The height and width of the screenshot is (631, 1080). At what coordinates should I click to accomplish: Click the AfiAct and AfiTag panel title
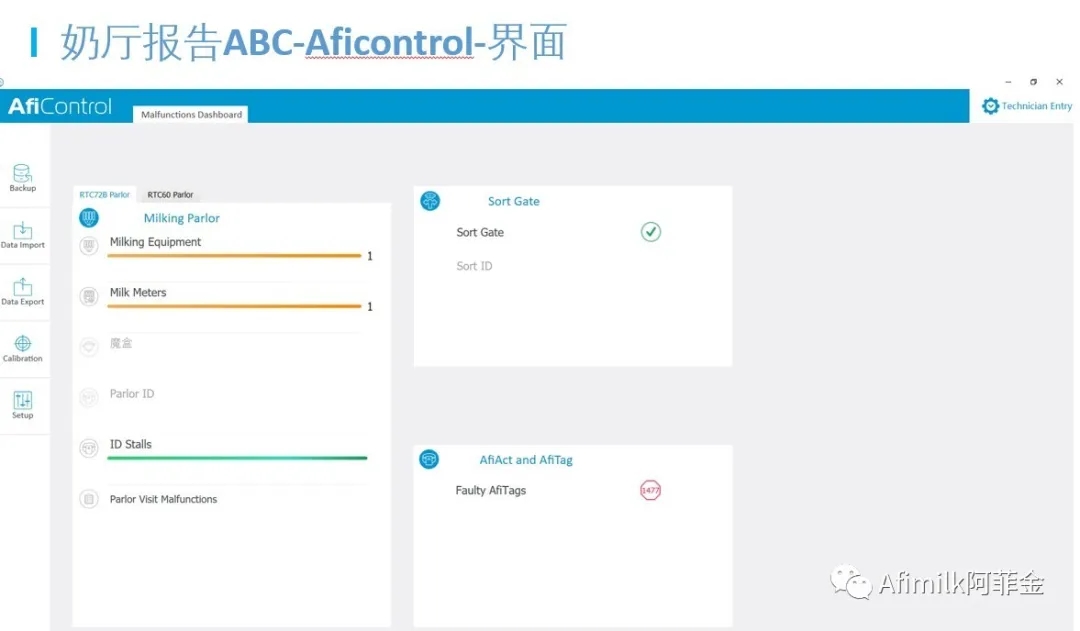(526, 459)
